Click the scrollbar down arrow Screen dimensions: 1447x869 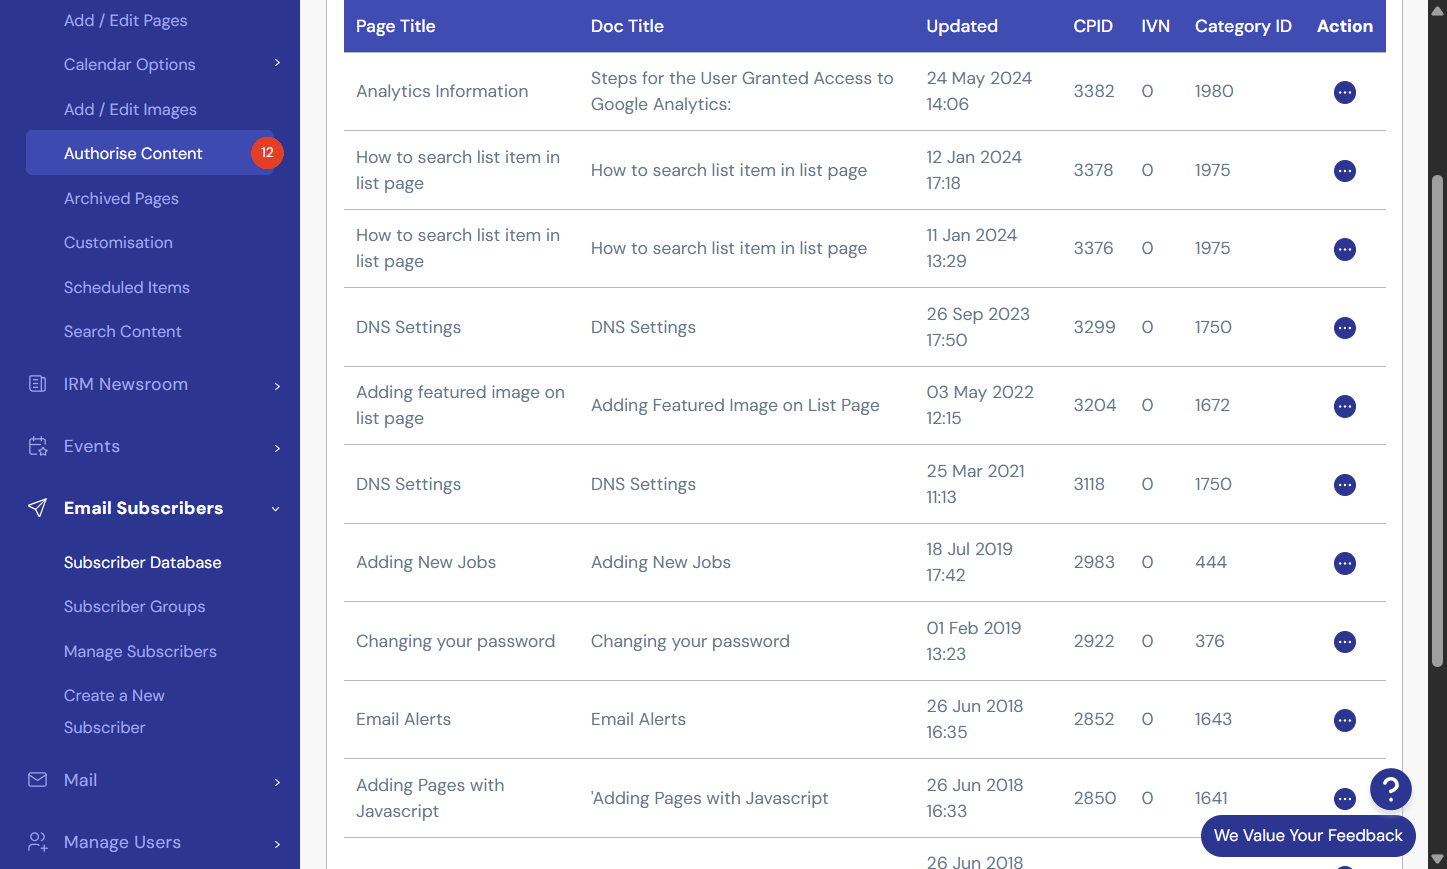pos(1438,859)
